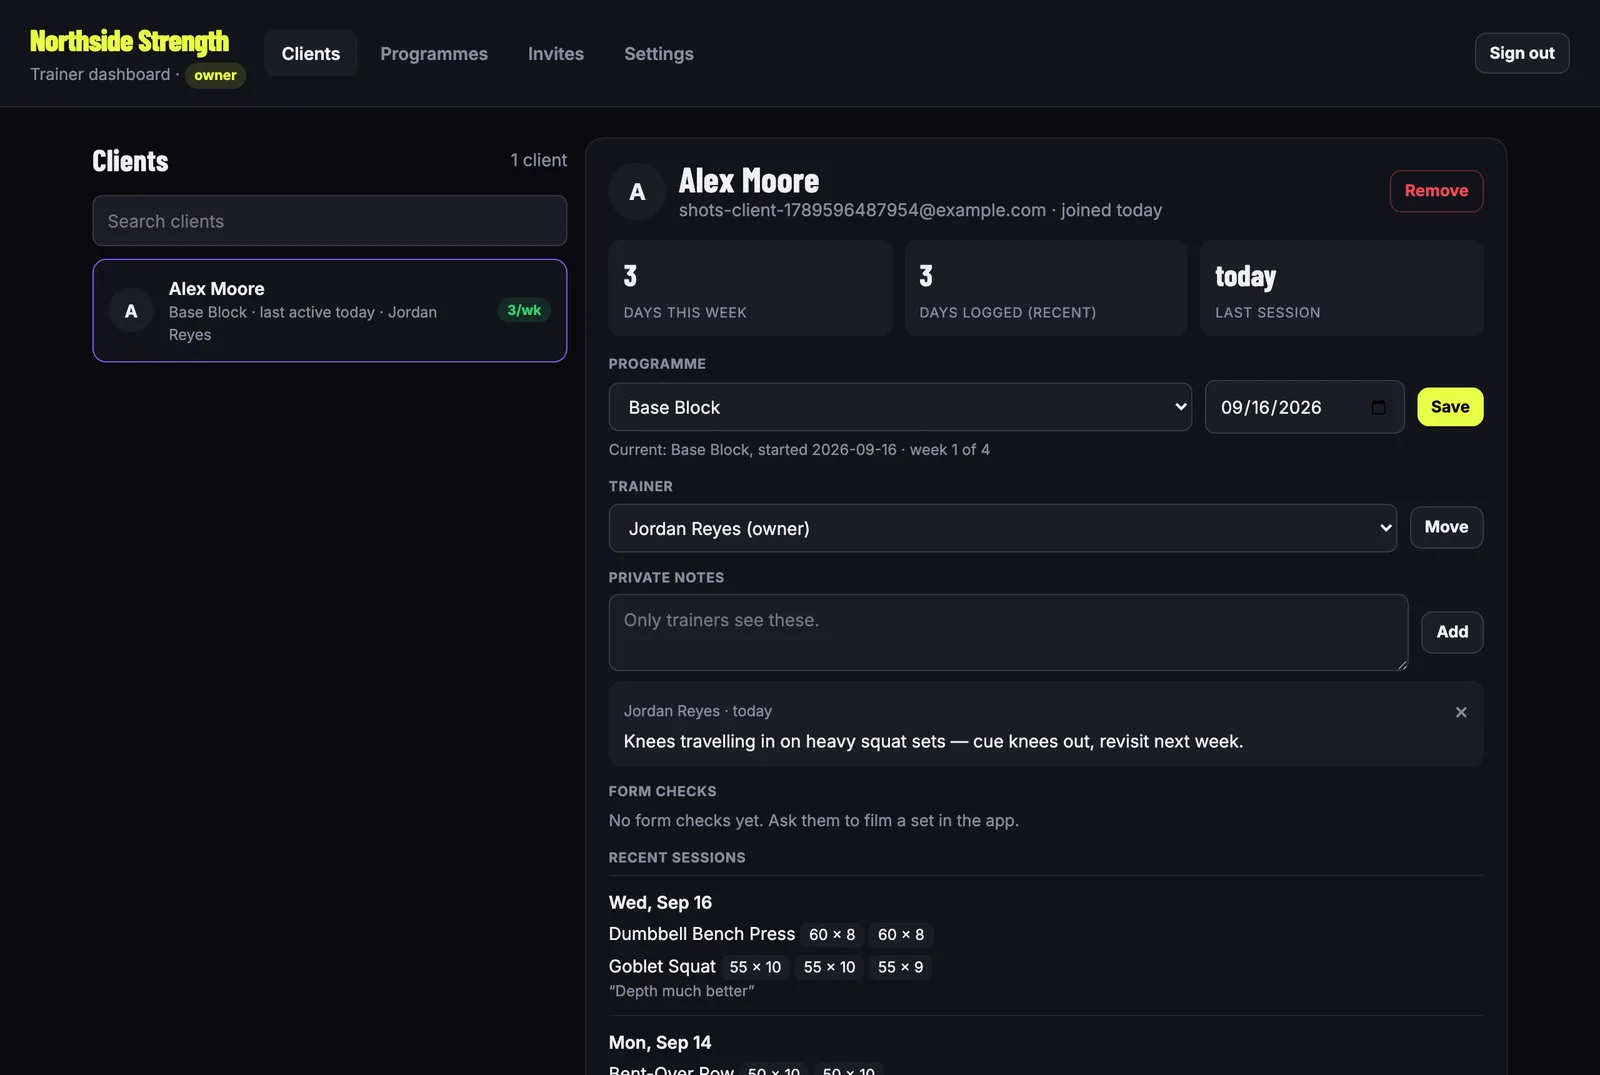
Task: Open the calendar picker in start date field
Action: (1379, 407)
